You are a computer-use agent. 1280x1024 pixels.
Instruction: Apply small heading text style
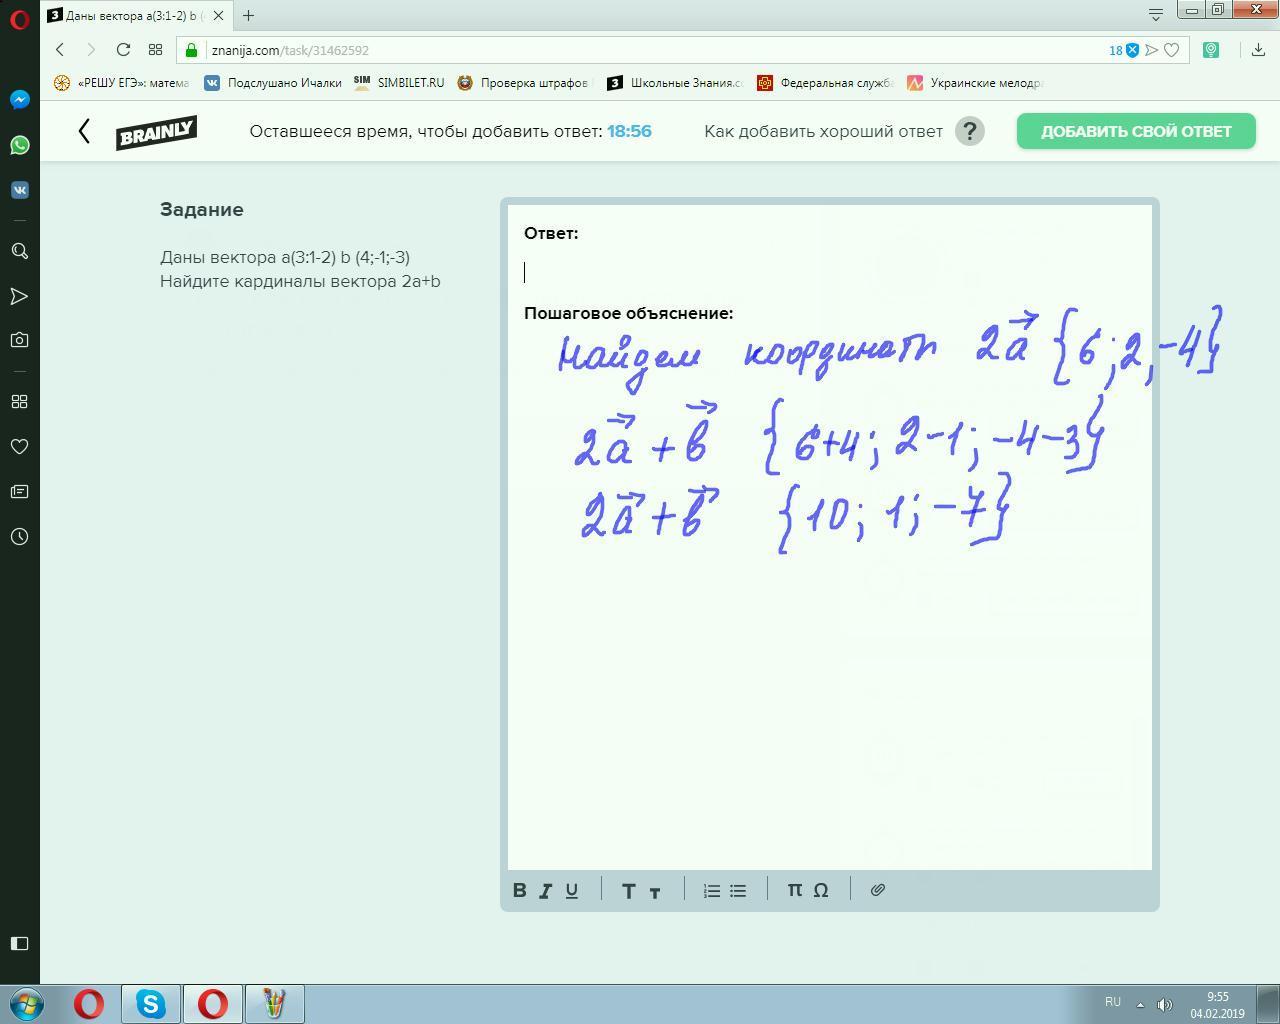click(x=655, y=892)
